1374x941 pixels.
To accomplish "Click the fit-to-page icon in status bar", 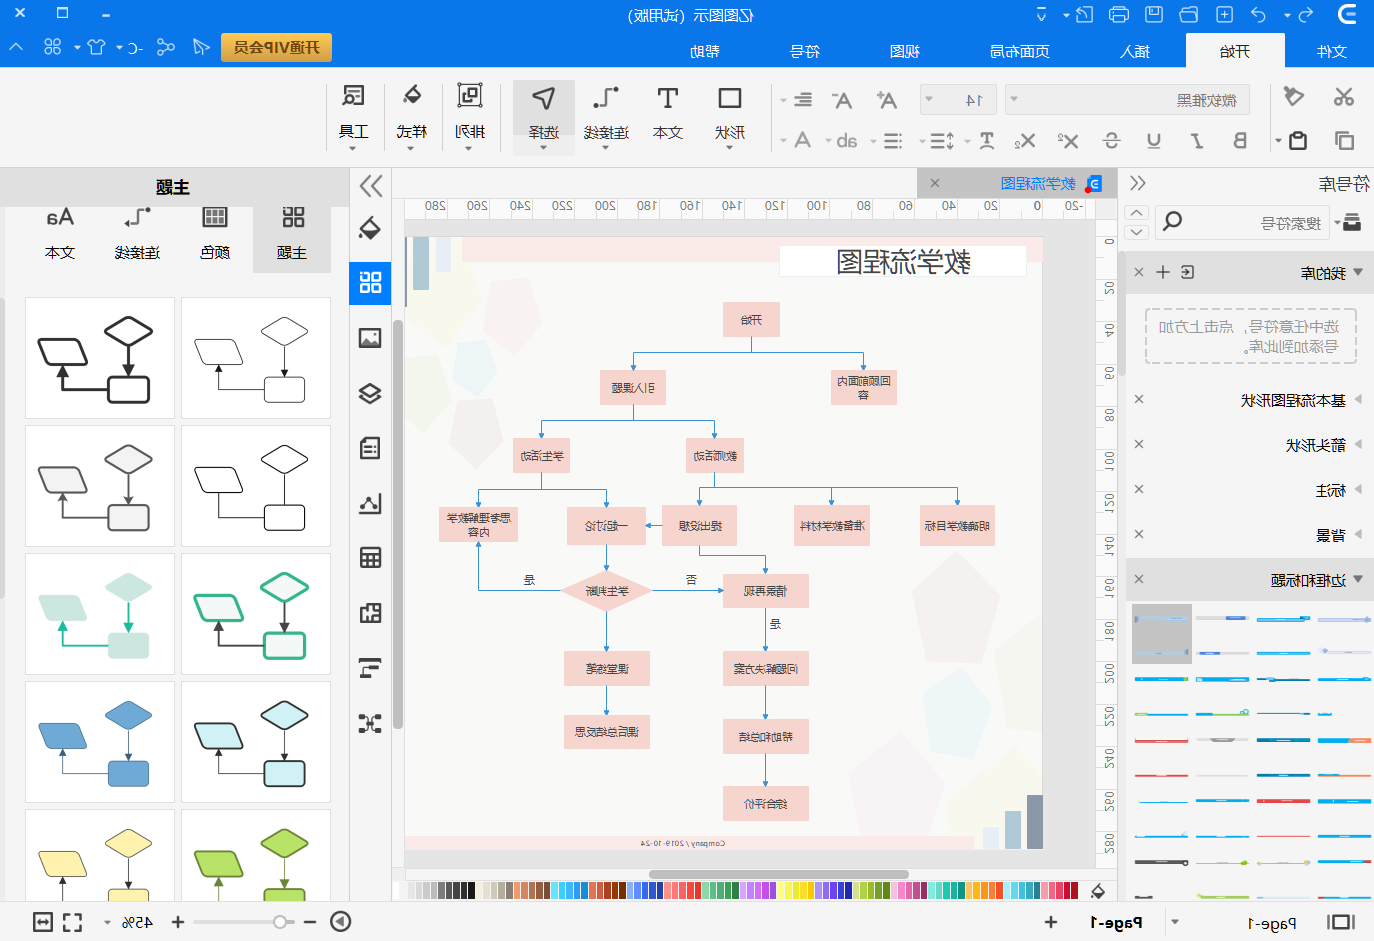I will (x=43, y=922).
